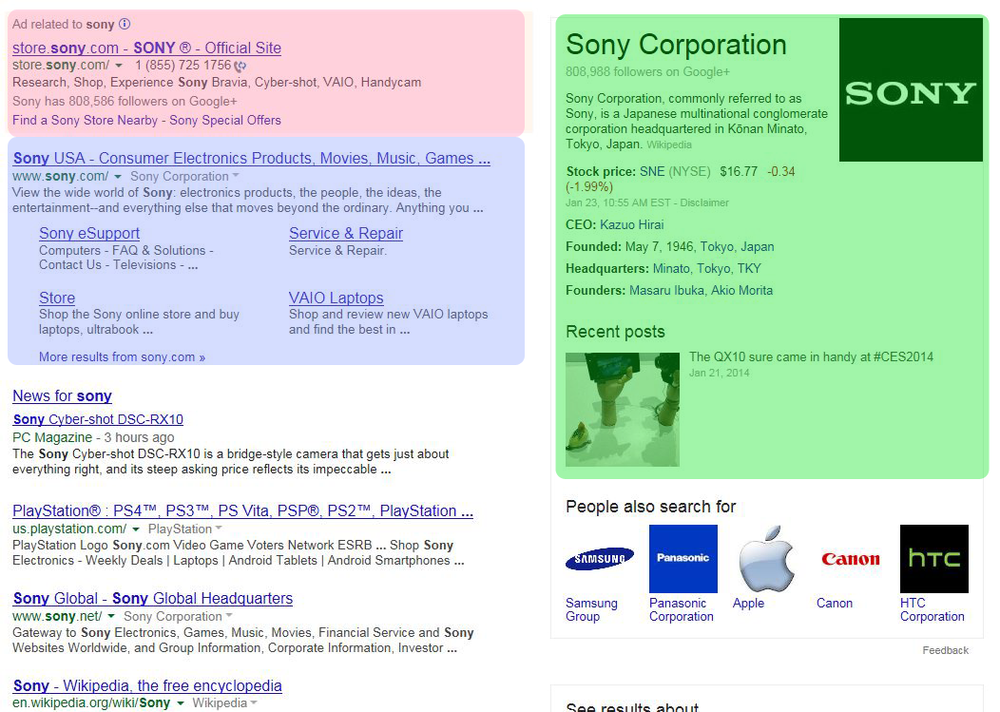
Task: Click Sony has 808,586 followers on Google+ text
Action: click(124, 101)
